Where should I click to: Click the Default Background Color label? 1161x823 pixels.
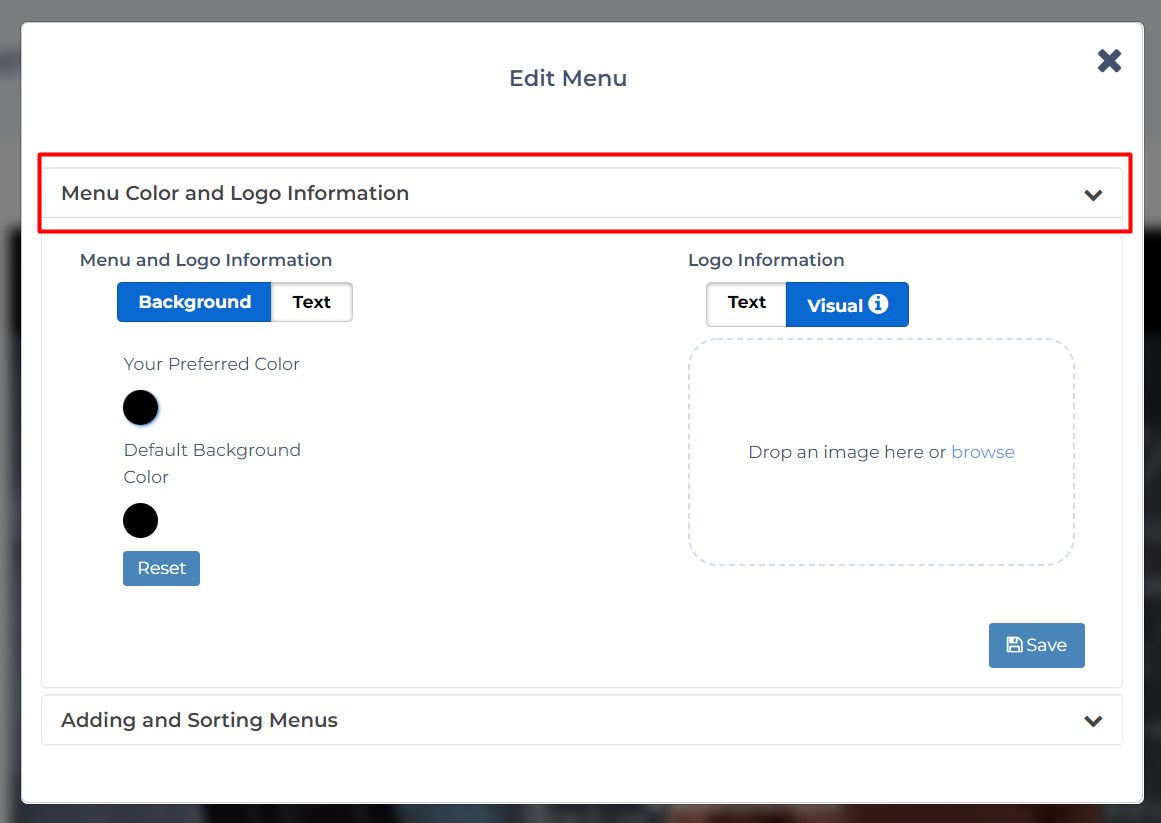click(212, 451)
